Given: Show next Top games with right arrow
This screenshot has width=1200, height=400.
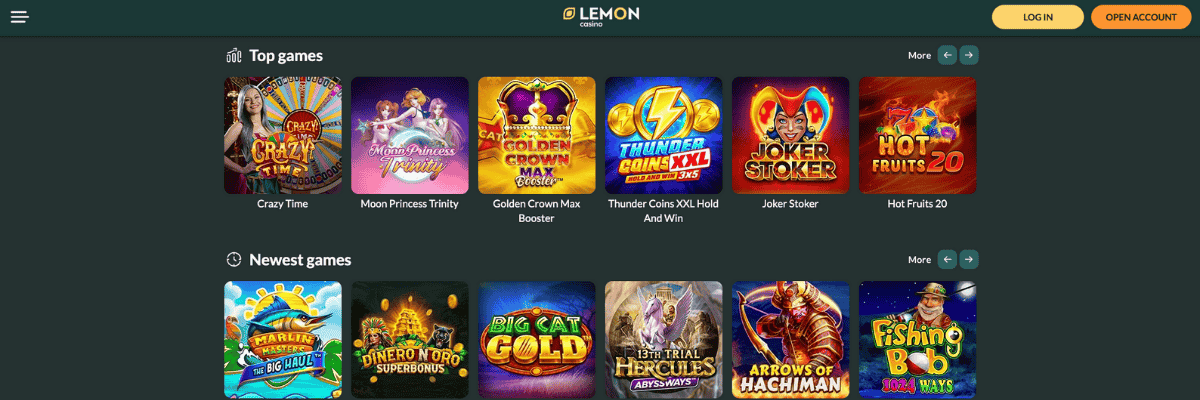Looking at the screenshot, I should tap(969, 55).
